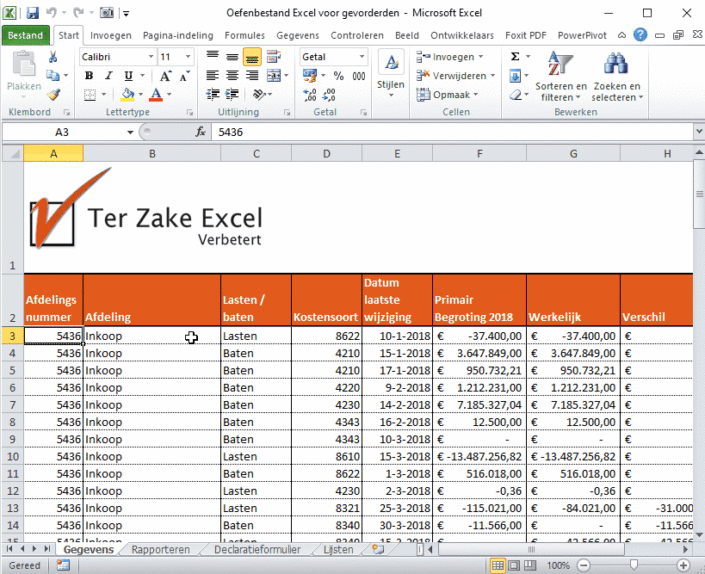The height and width of the screenshot is (574, 705).
Task: Click the Name Box showing A3
Action: click(x=62, y=132)
